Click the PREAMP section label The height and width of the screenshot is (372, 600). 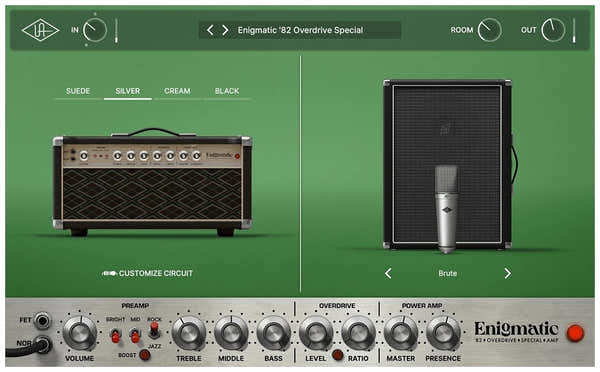(135, 306)
